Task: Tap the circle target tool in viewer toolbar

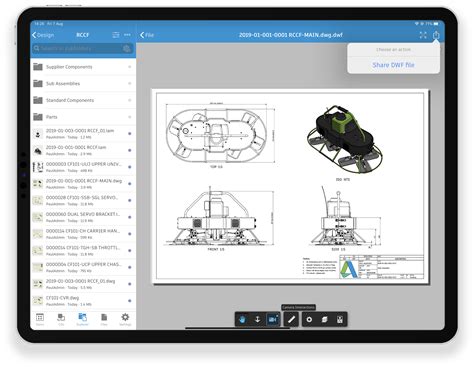Action: pos(309,319)
